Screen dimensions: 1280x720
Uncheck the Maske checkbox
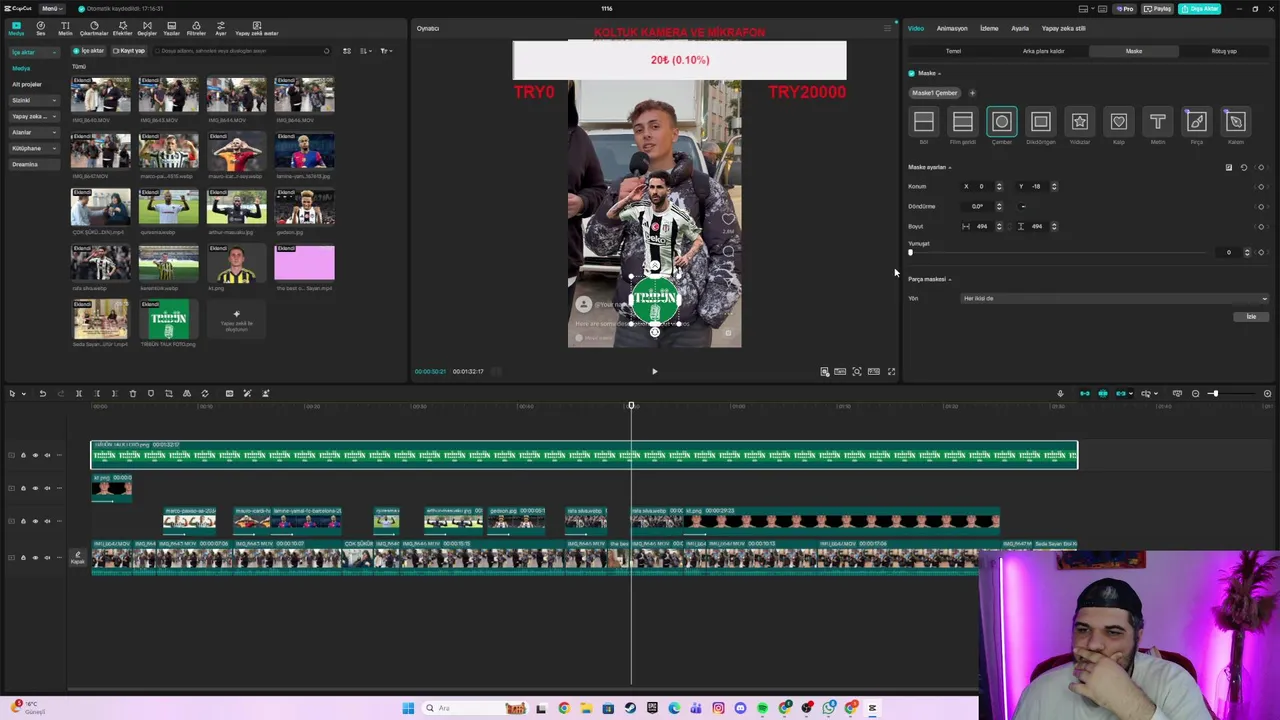[x=912, y=73]
